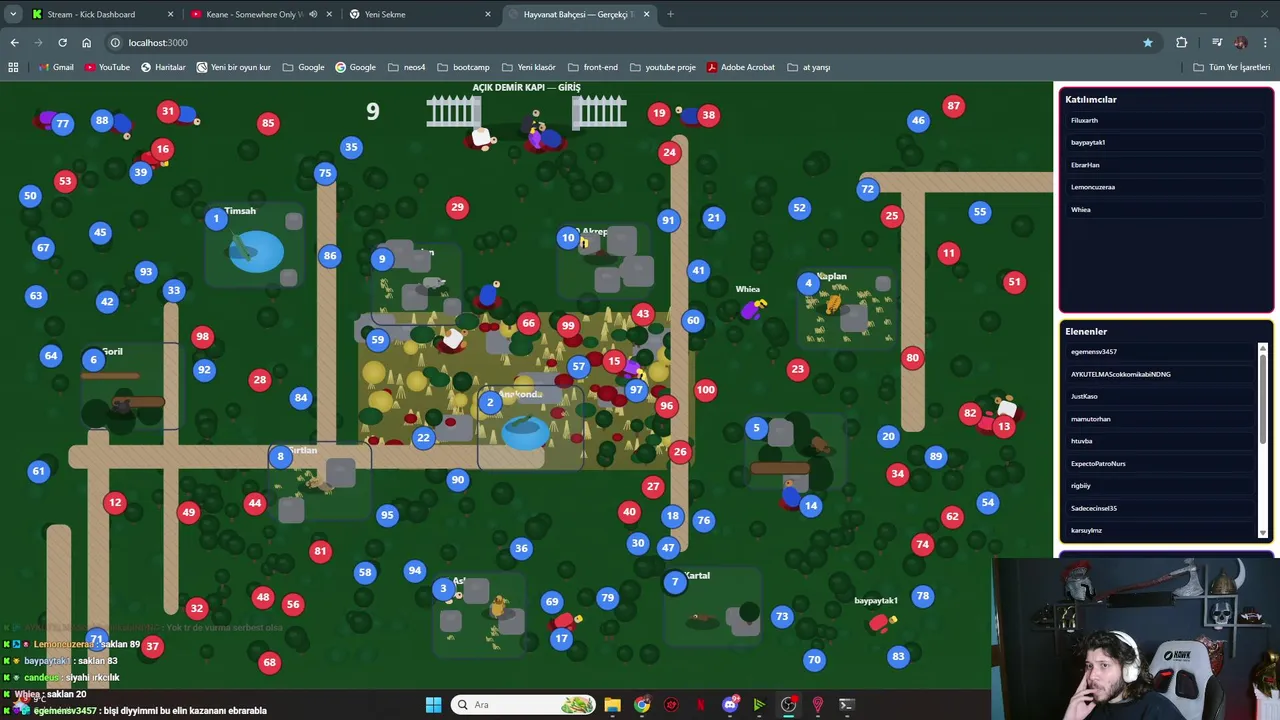Open Chrome three-dot menu
This screenshot has height=720, width=1280.
[x=1265, y=42]
